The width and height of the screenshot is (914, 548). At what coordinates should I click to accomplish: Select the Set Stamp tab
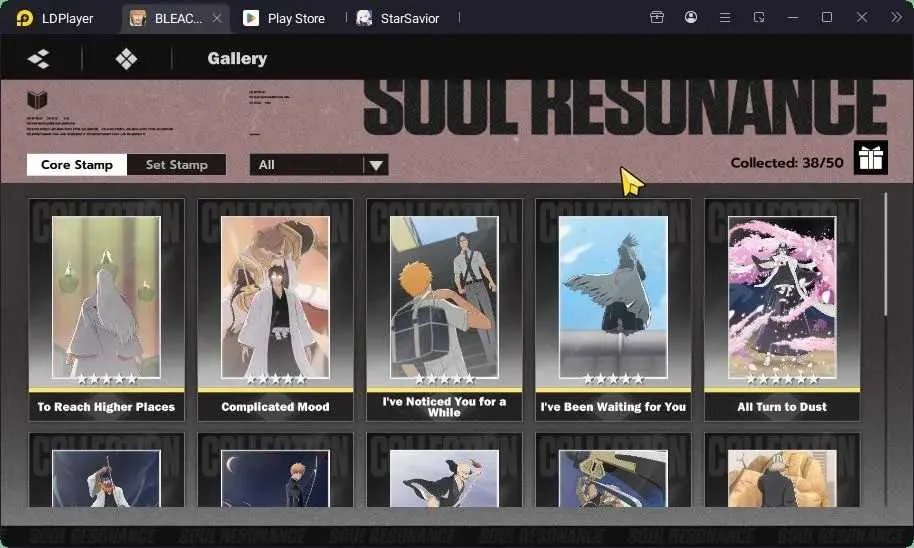(177, 165)
